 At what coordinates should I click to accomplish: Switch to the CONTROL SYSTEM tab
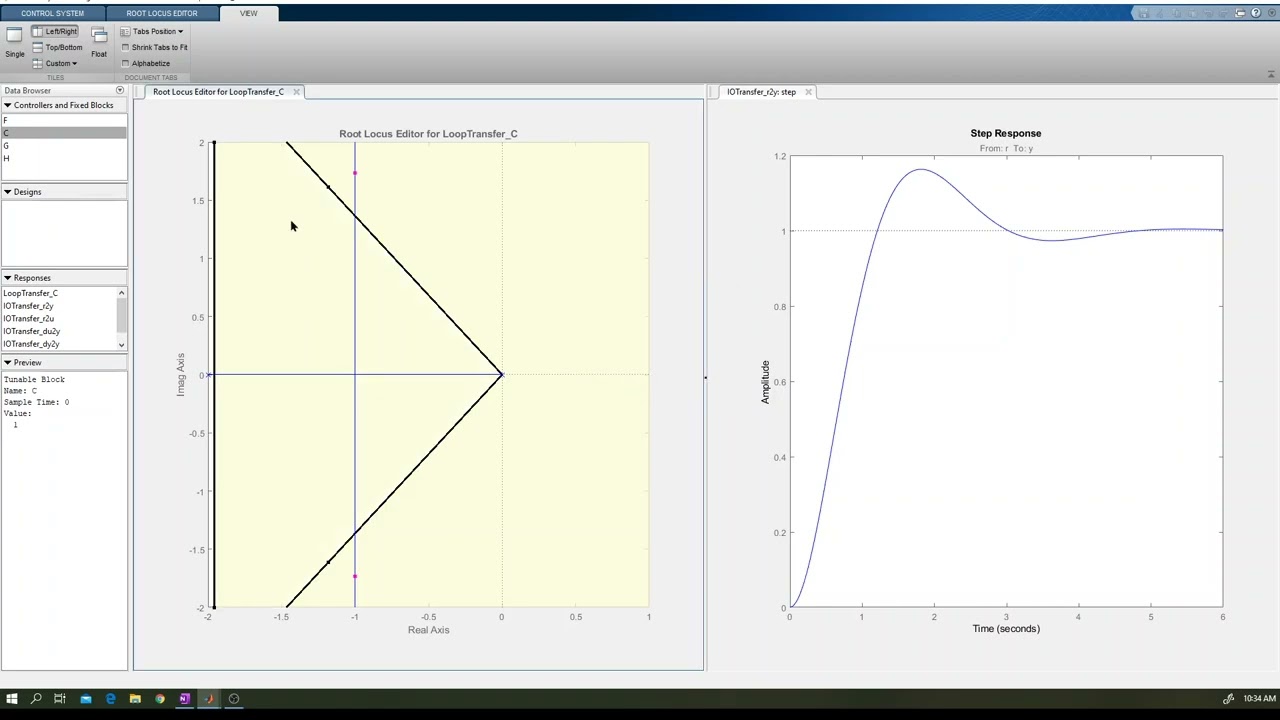click(52, 13)
